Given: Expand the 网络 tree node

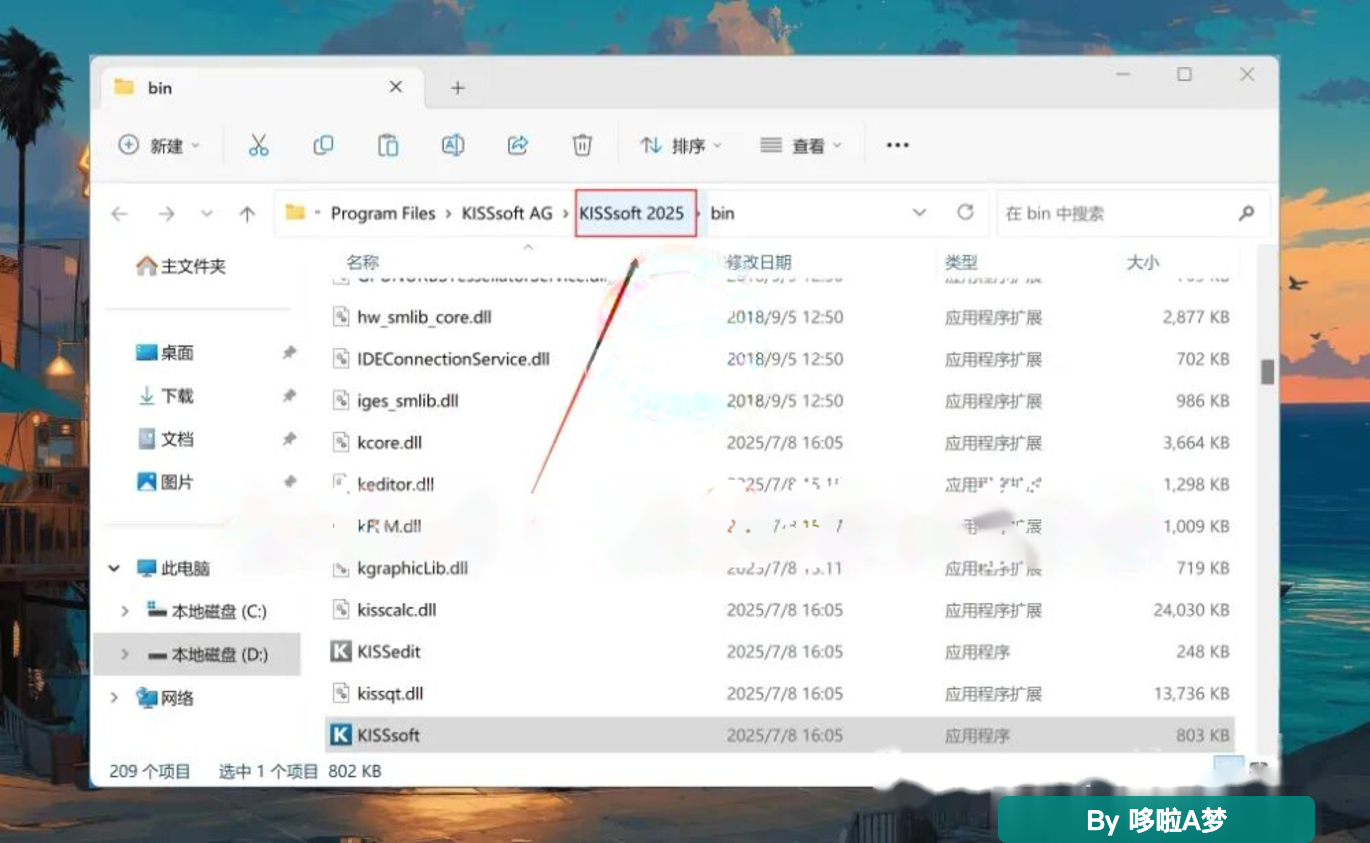Looking at the screenshot, I should click(x=114, y=697).
